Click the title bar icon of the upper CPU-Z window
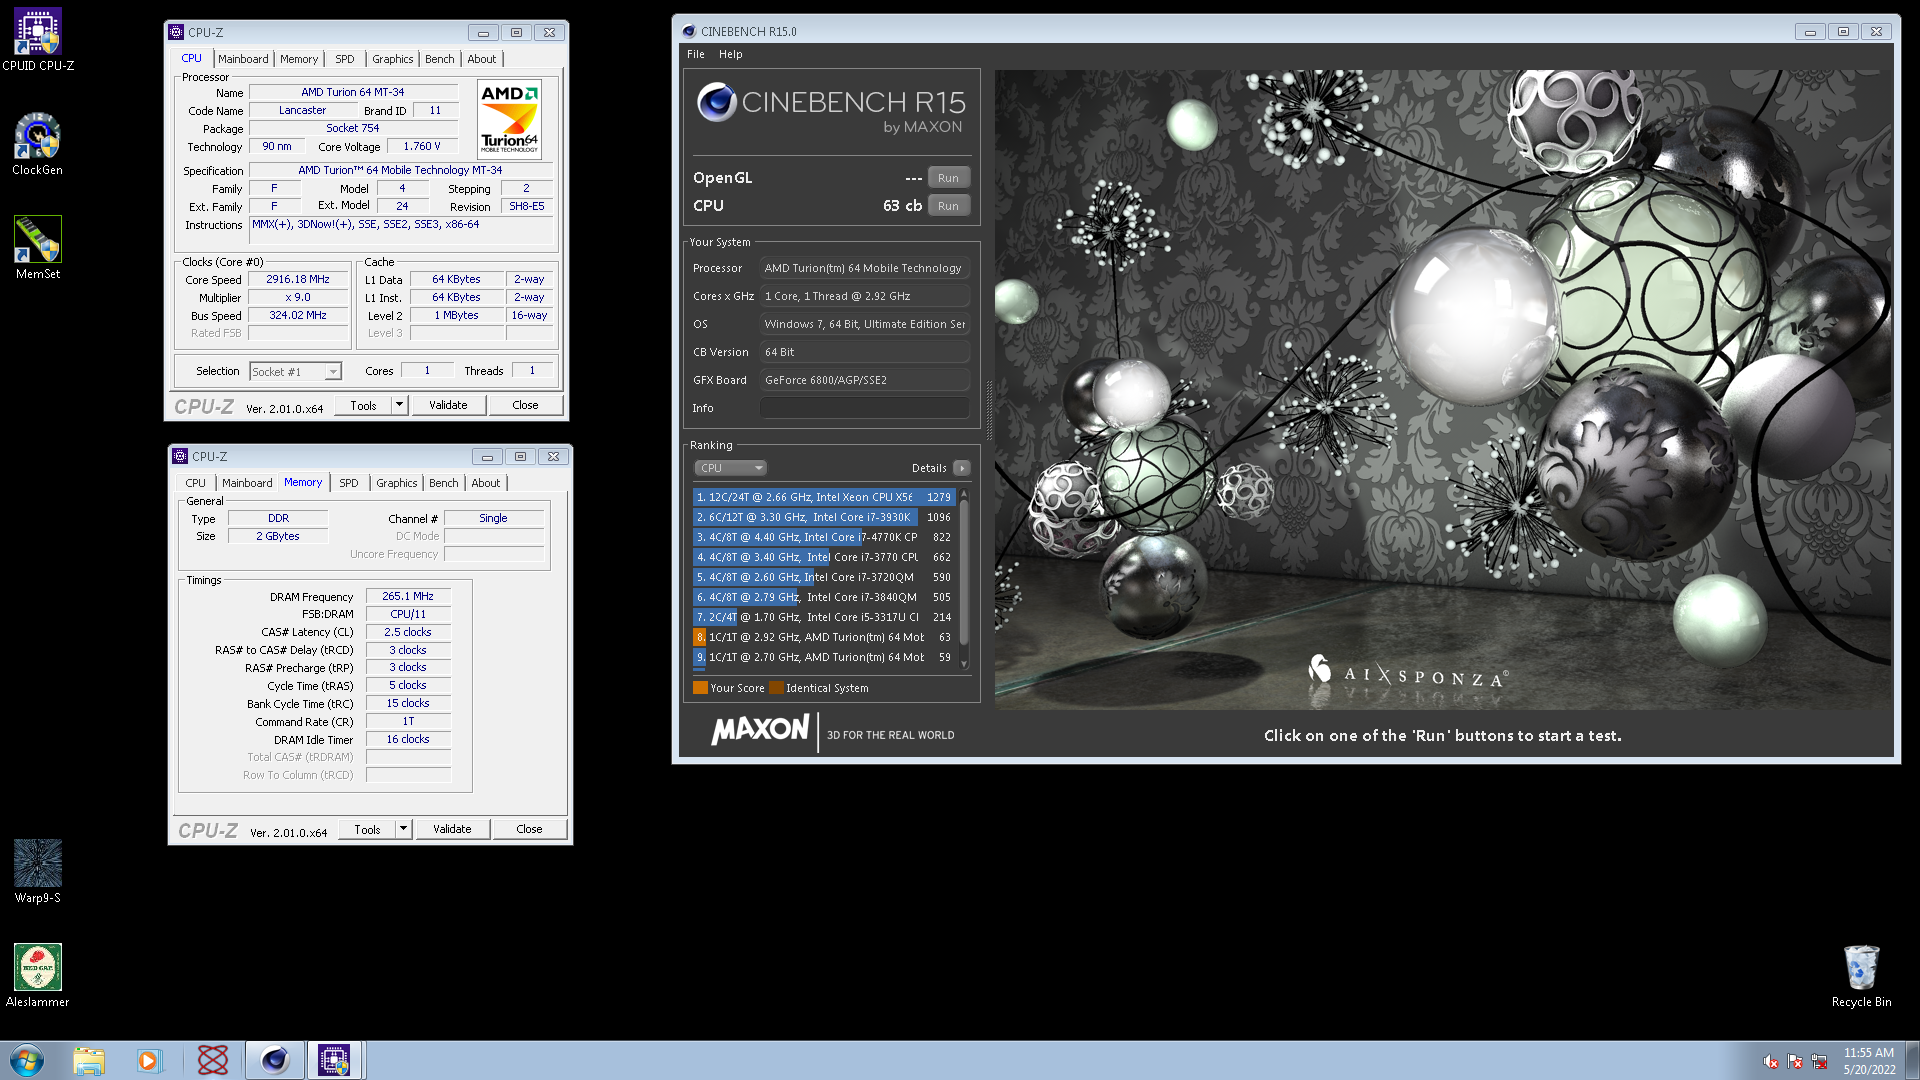 coord(176,32)
